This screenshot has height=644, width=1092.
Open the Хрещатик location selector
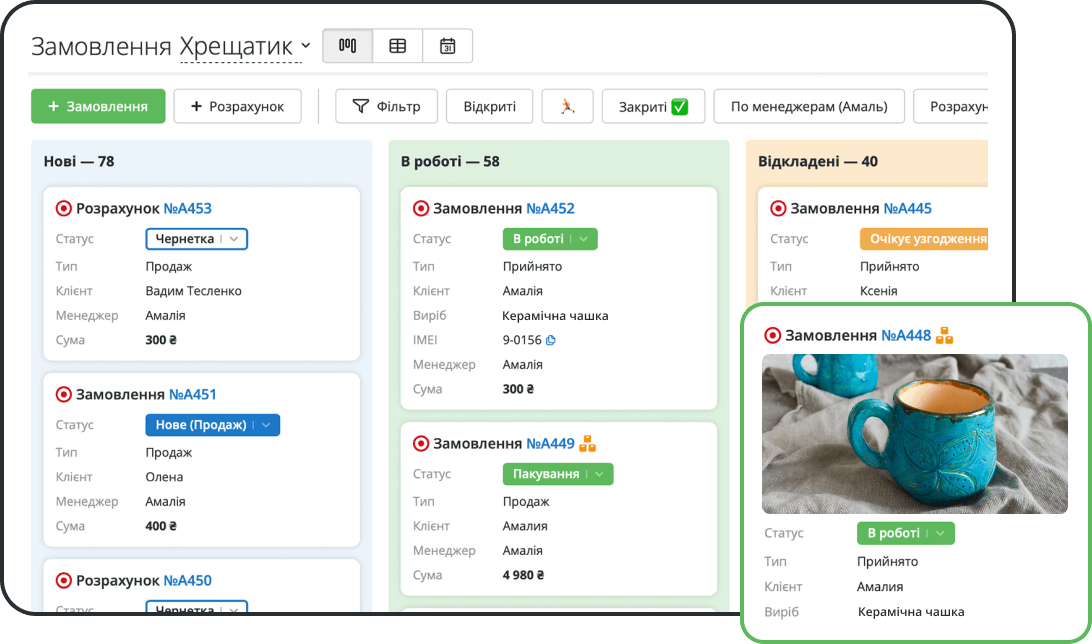click(x=245, y=47)
